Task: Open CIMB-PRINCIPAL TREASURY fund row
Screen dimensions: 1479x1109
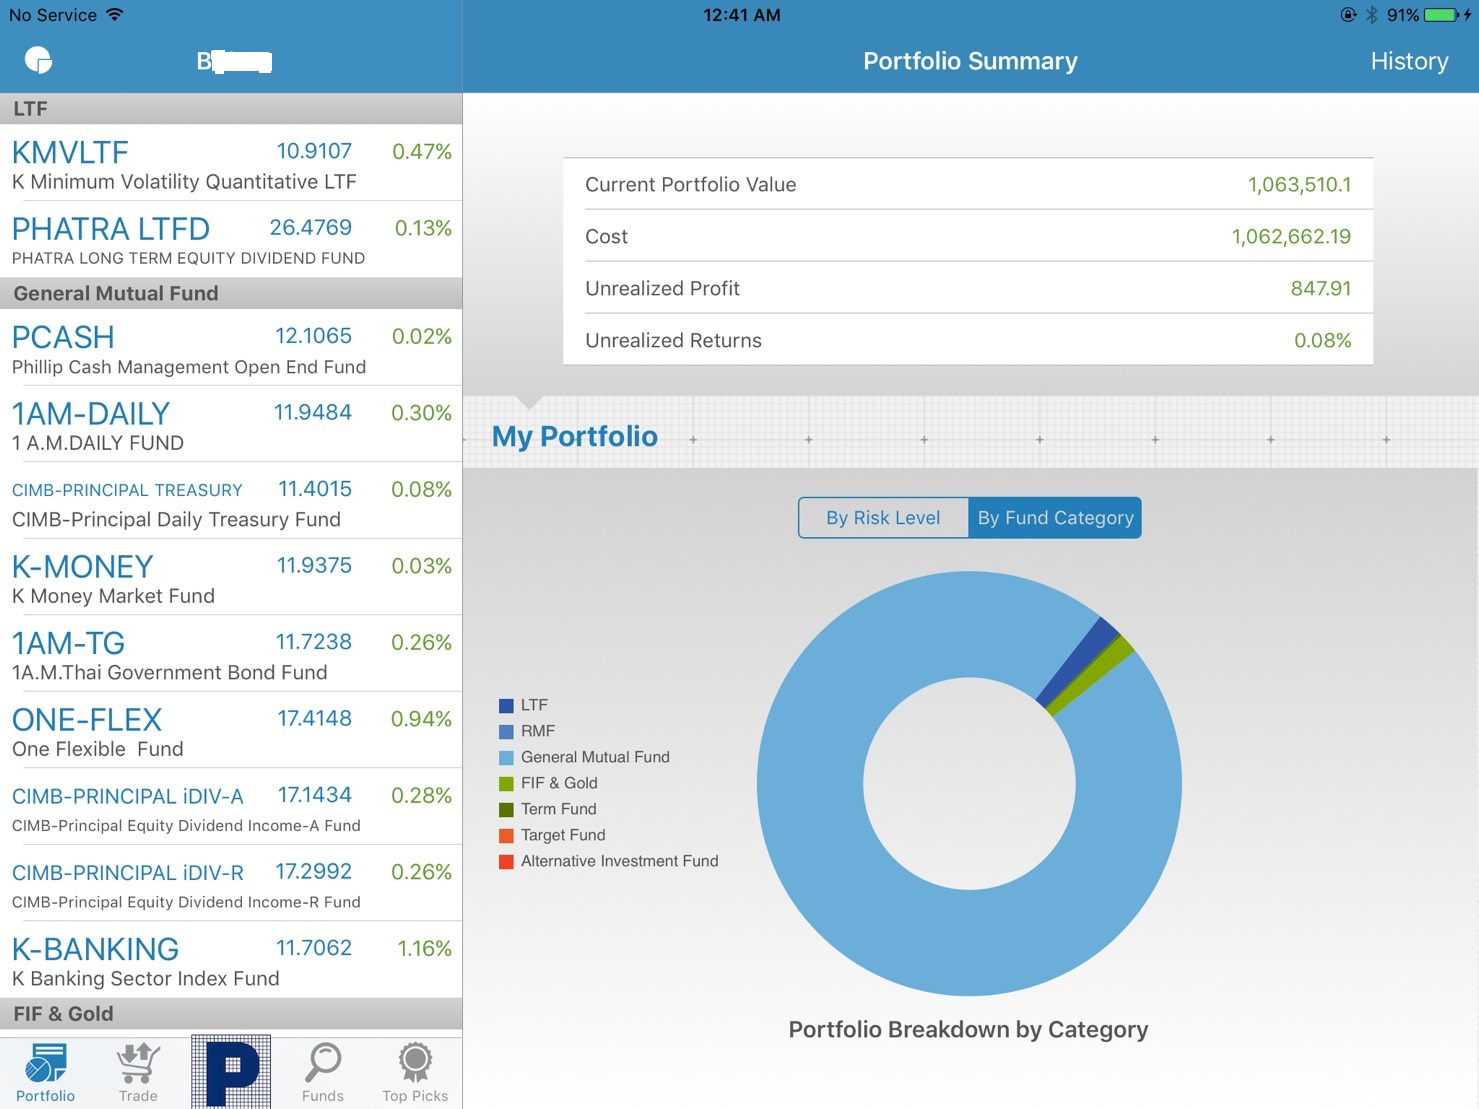Action: (231, 501)
